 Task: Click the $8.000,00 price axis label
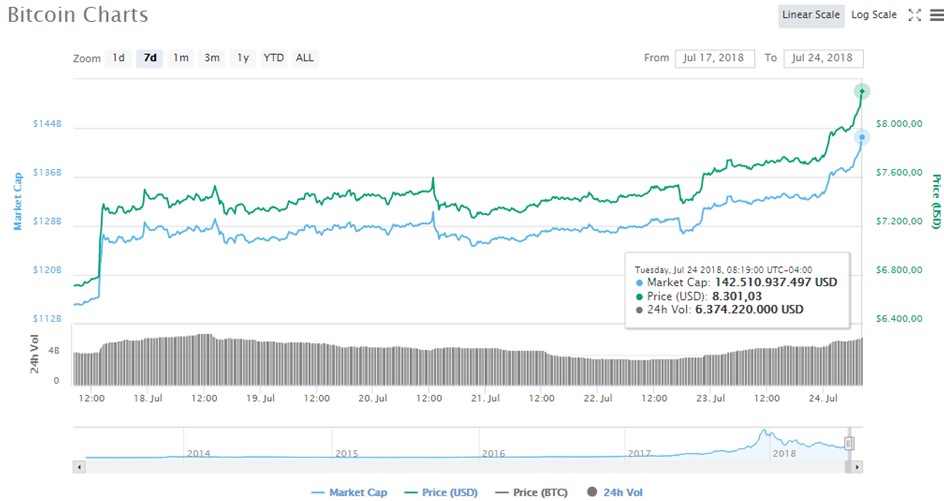899,123
